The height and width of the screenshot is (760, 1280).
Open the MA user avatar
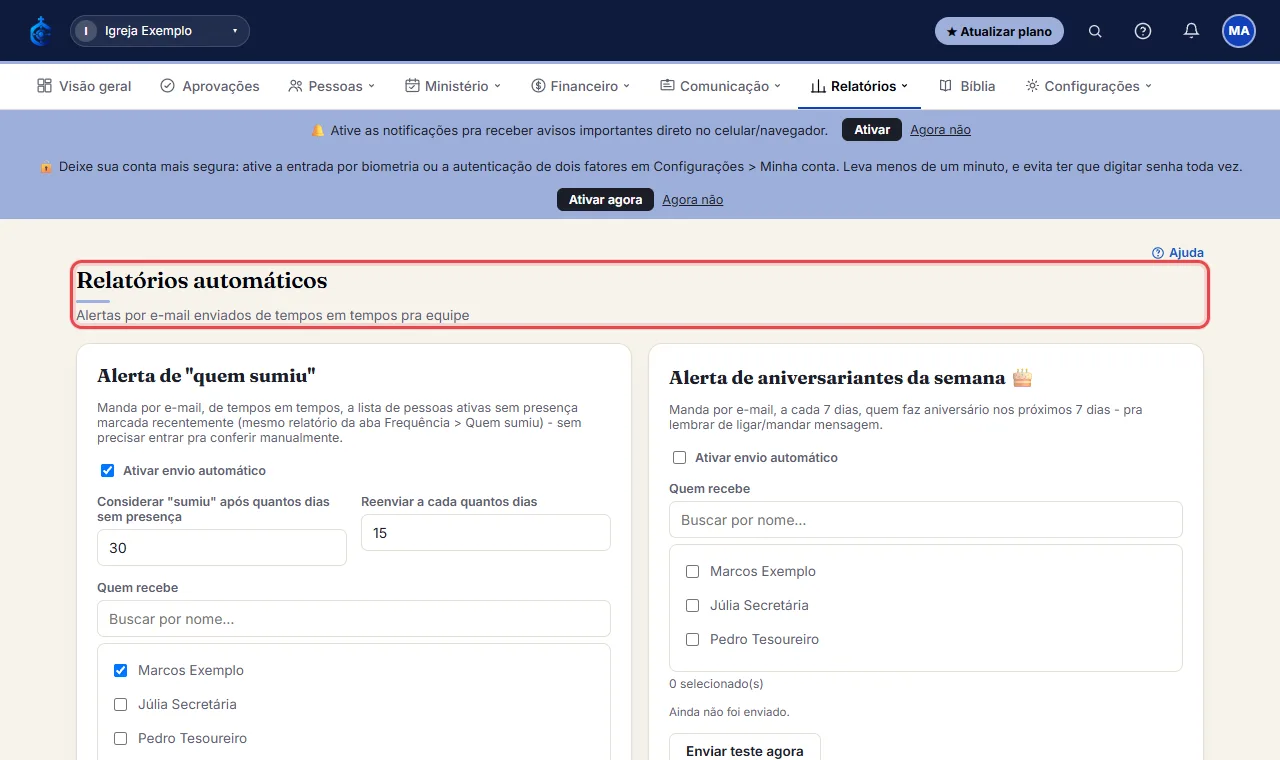(1239, 31)
